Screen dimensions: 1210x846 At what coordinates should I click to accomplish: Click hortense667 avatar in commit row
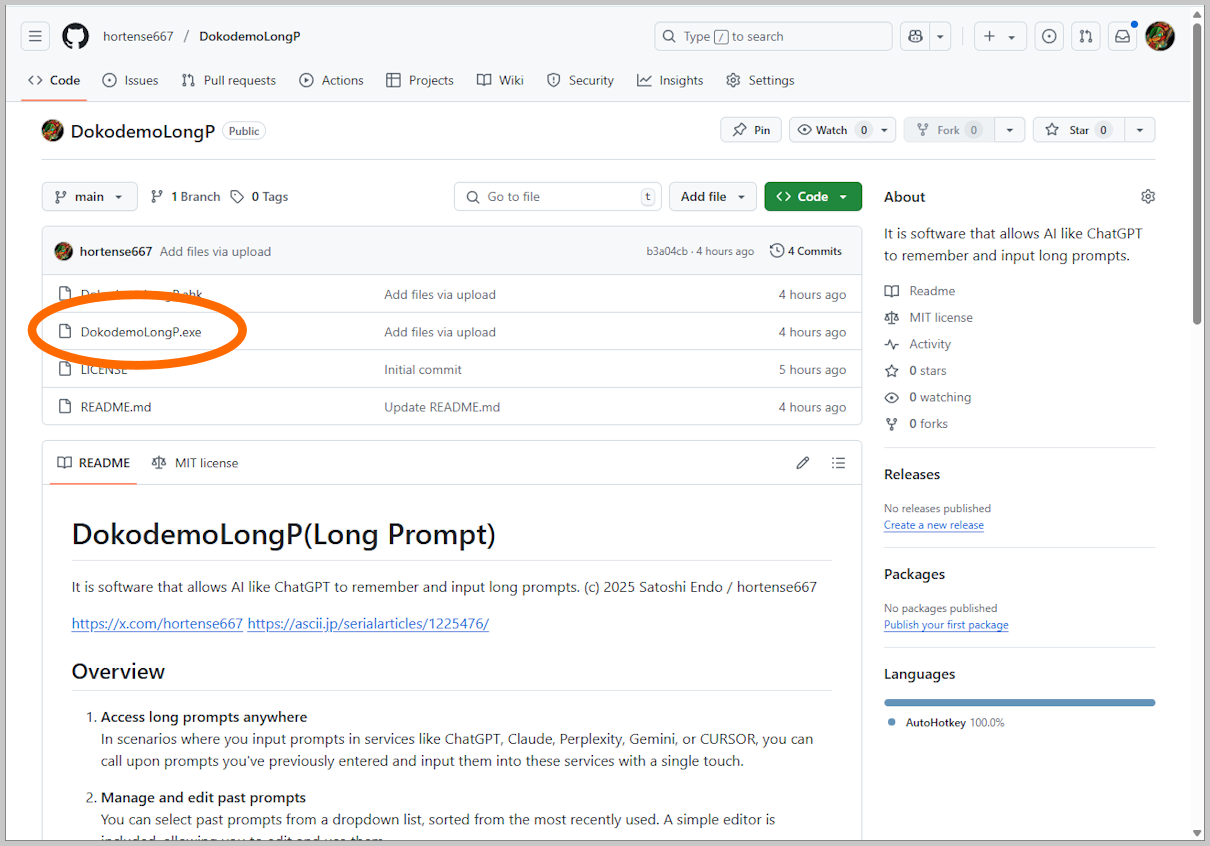(x=64, y=251)
